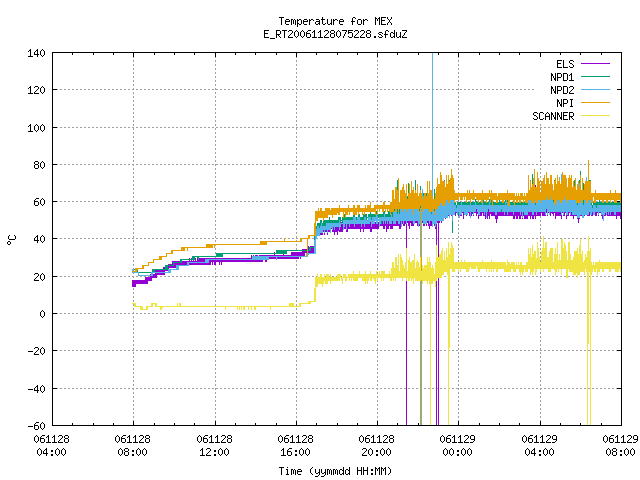
Task: Click the NPD1 legend label
Action: tap(562, 77)
